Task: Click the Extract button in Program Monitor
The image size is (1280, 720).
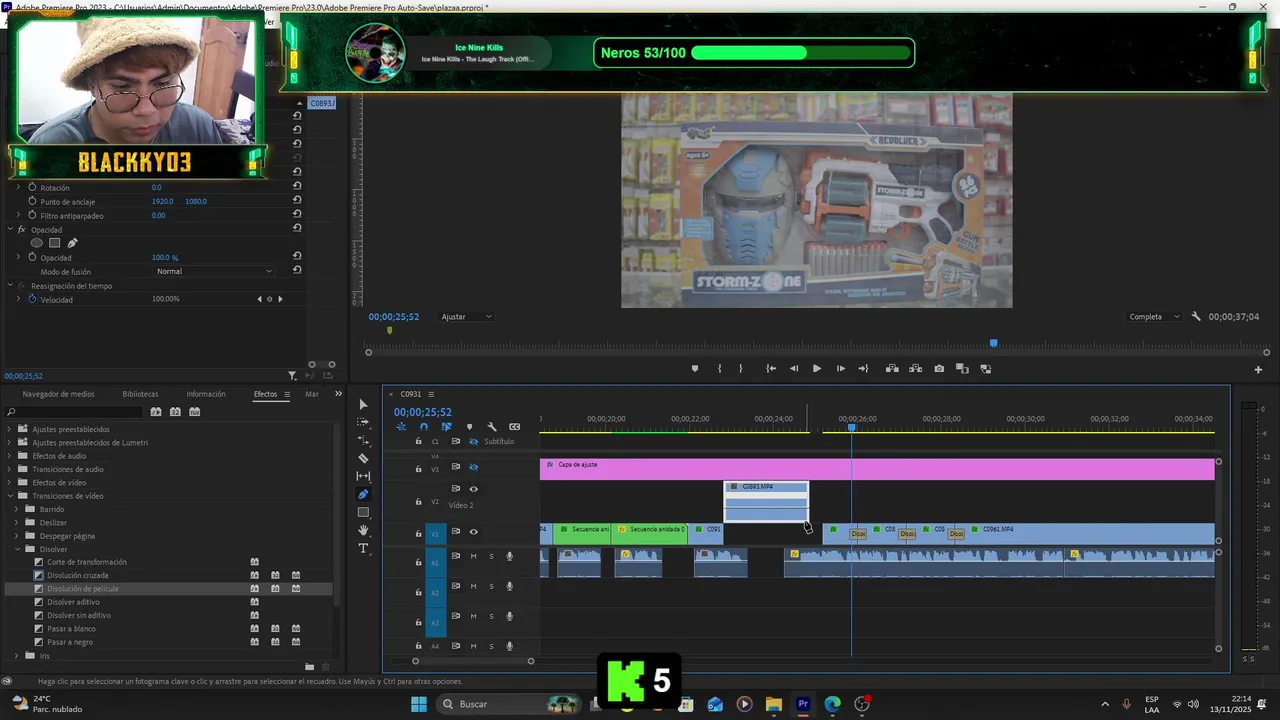Action: coord(915,369)
